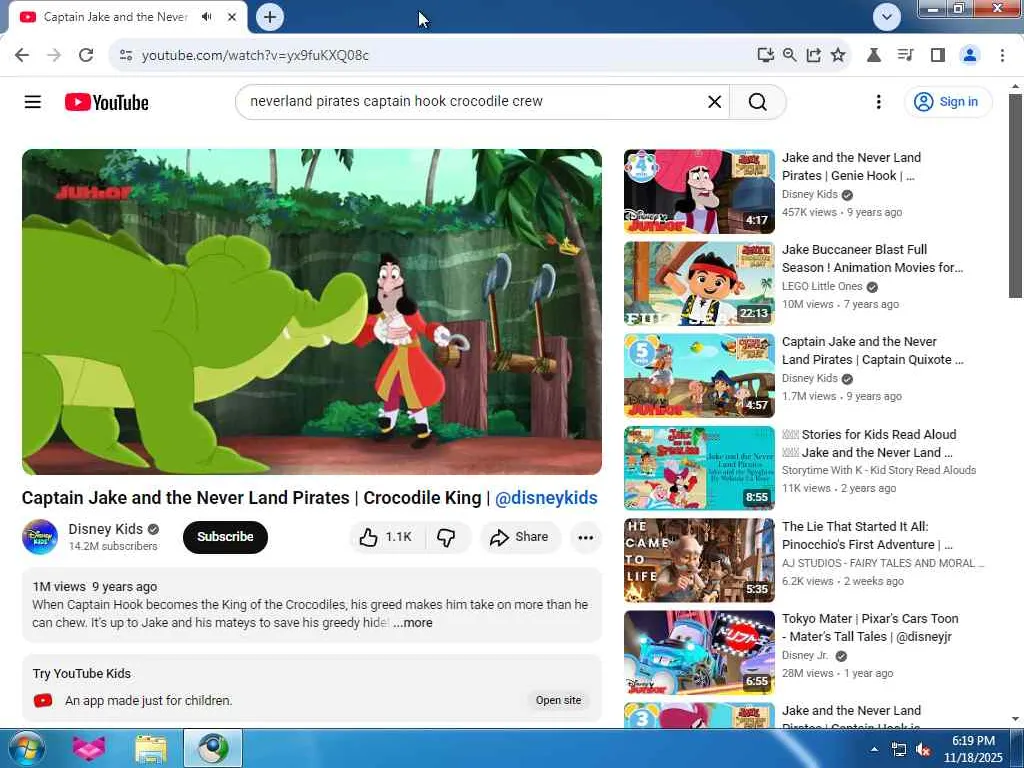Bookmark this tab with the star
This screenshot has width=1024, height=768.
[x=838, y=55]
